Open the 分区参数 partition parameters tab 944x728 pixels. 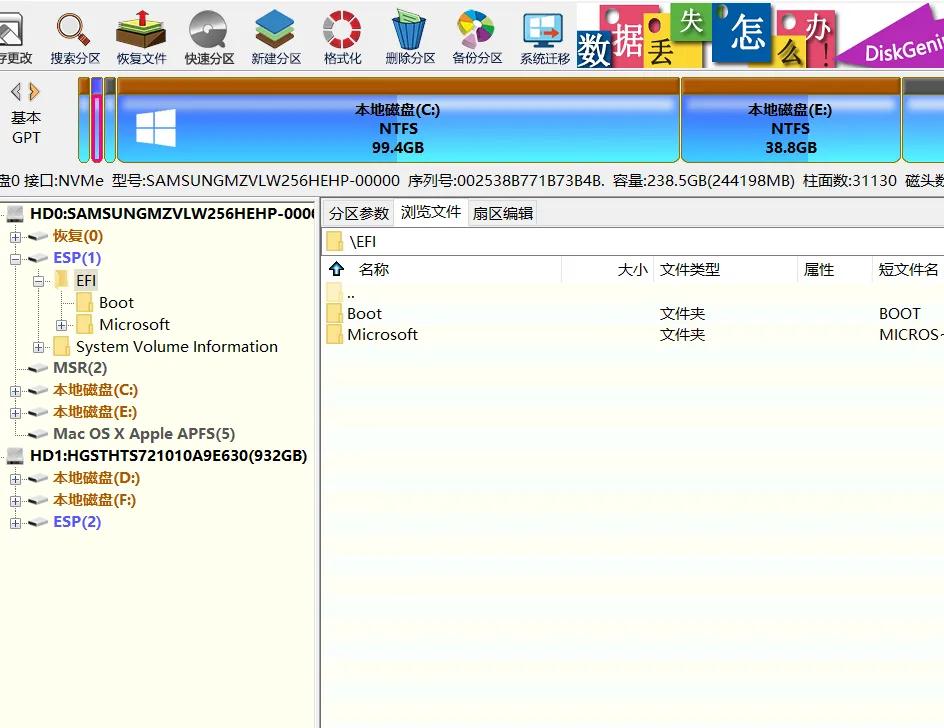(x=358, y=212)
